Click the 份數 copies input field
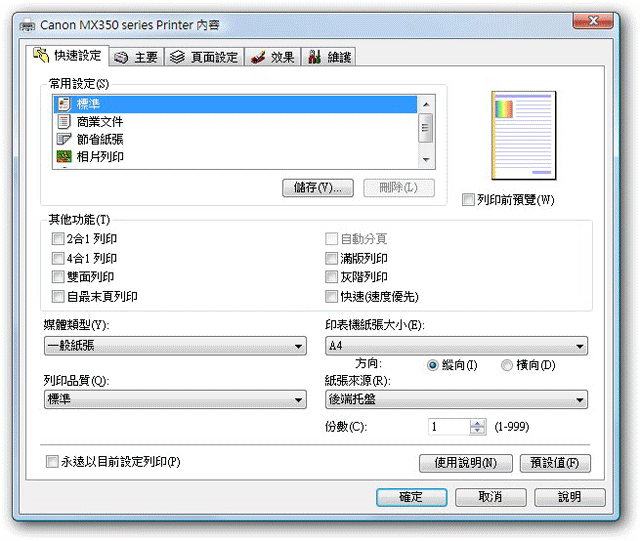The height and width of the screenshot is (541, 640). point(449,427)
